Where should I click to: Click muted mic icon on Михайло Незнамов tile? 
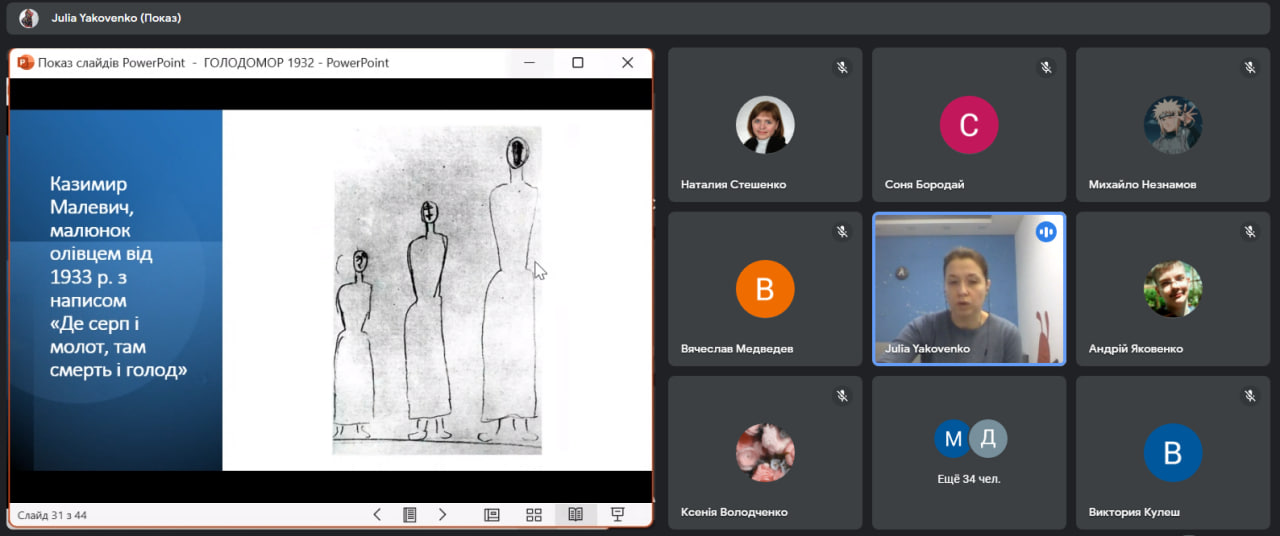coord(1250,67)
